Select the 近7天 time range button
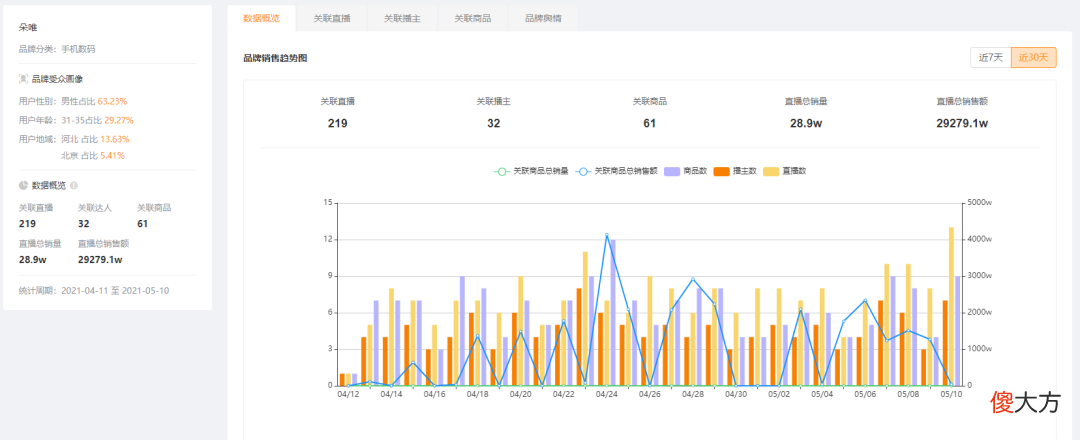The height and width of the screenshot is (440, 1080). click(990, 58)
